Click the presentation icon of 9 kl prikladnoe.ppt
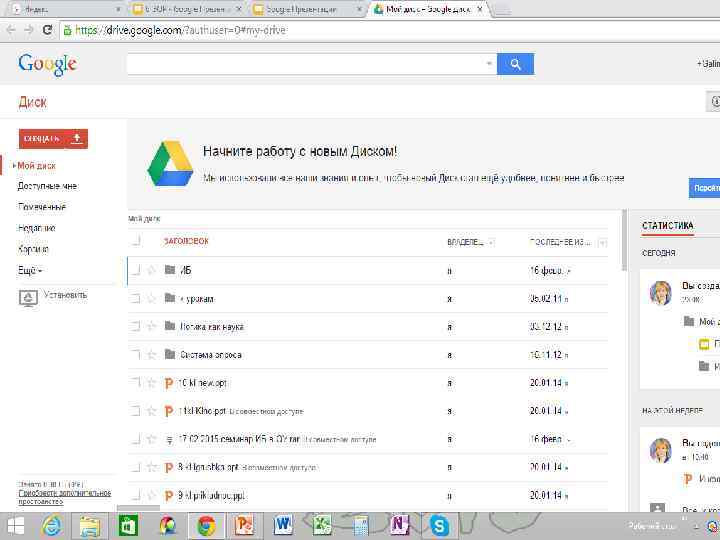This screenshot has width=720, height=540. tap(169, 495)
